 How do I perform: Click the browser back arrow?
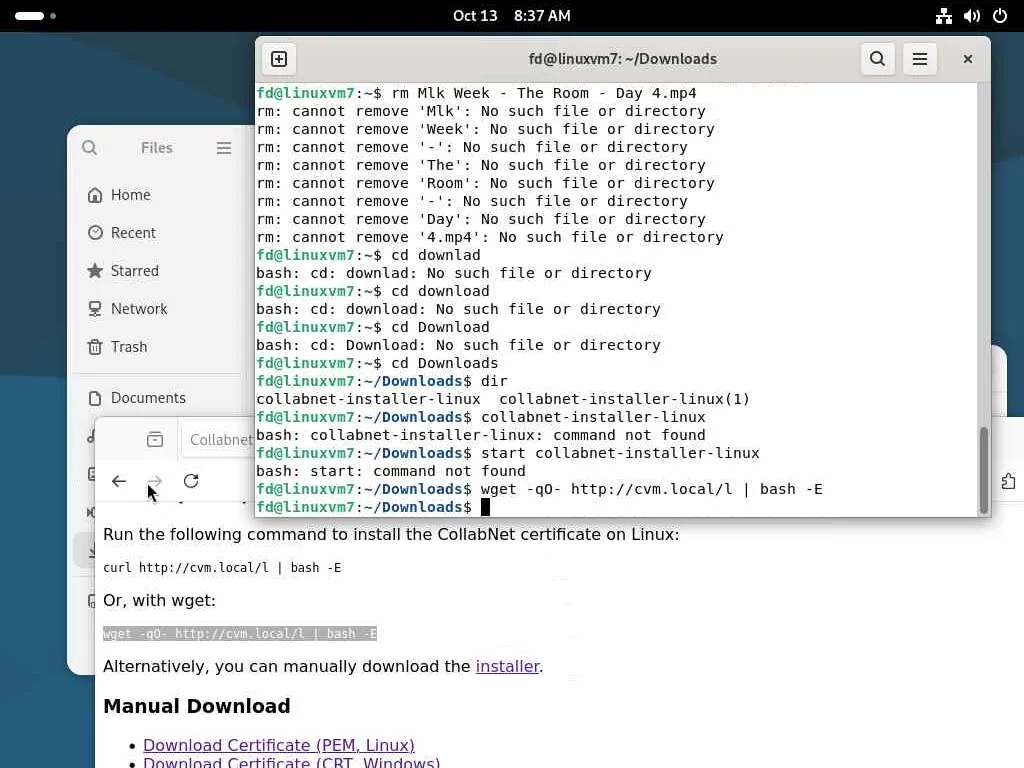(x=119, y=481)
